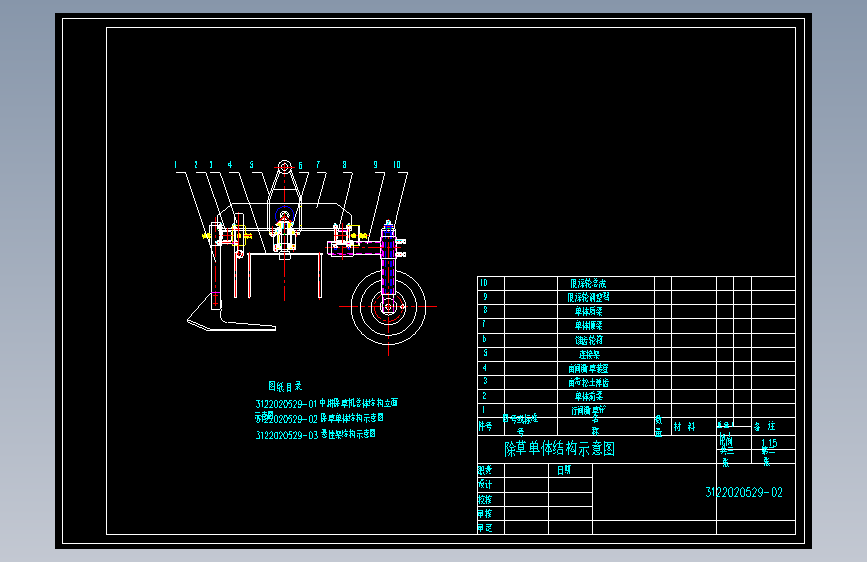
Task: Select callout number 7 above the assembly
Action: tap(318, 164)
